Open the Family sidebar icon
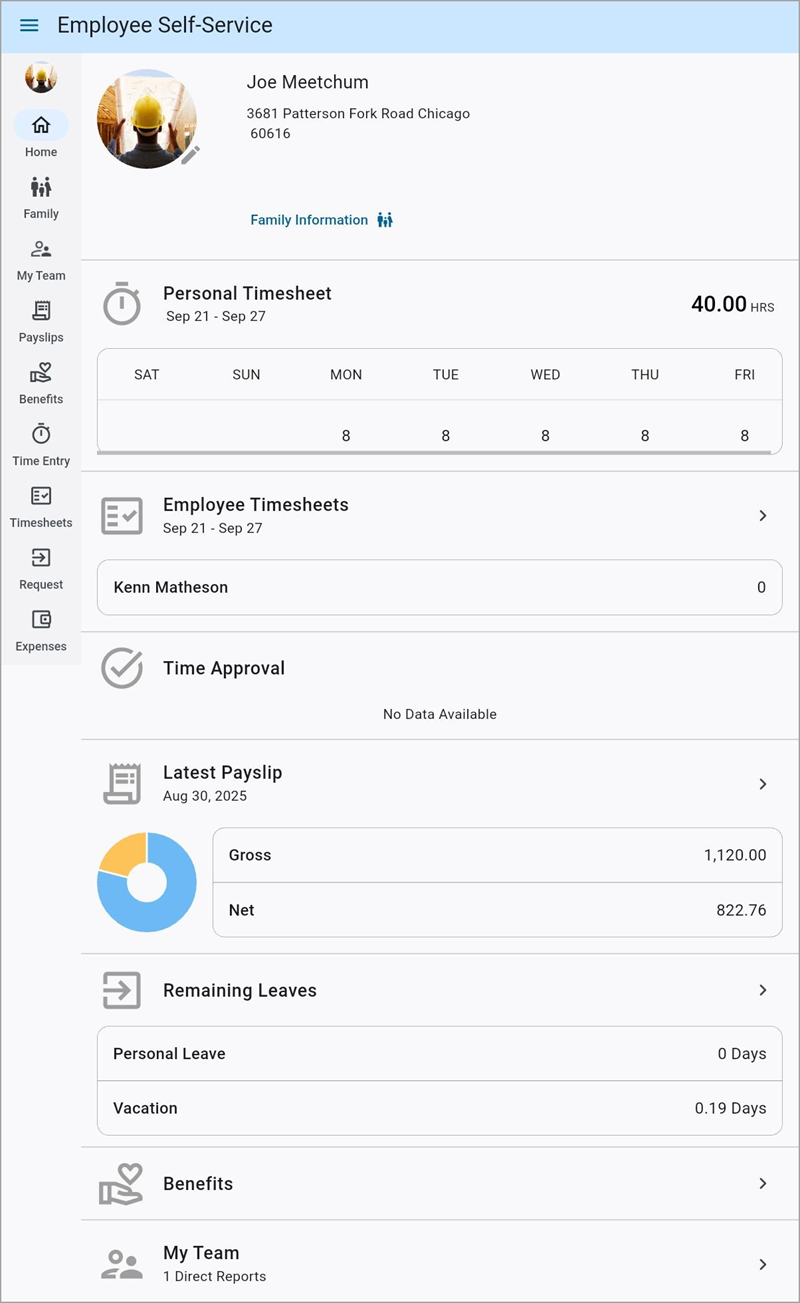Viewport: 800px width, 1303px height. pos(41,187)
